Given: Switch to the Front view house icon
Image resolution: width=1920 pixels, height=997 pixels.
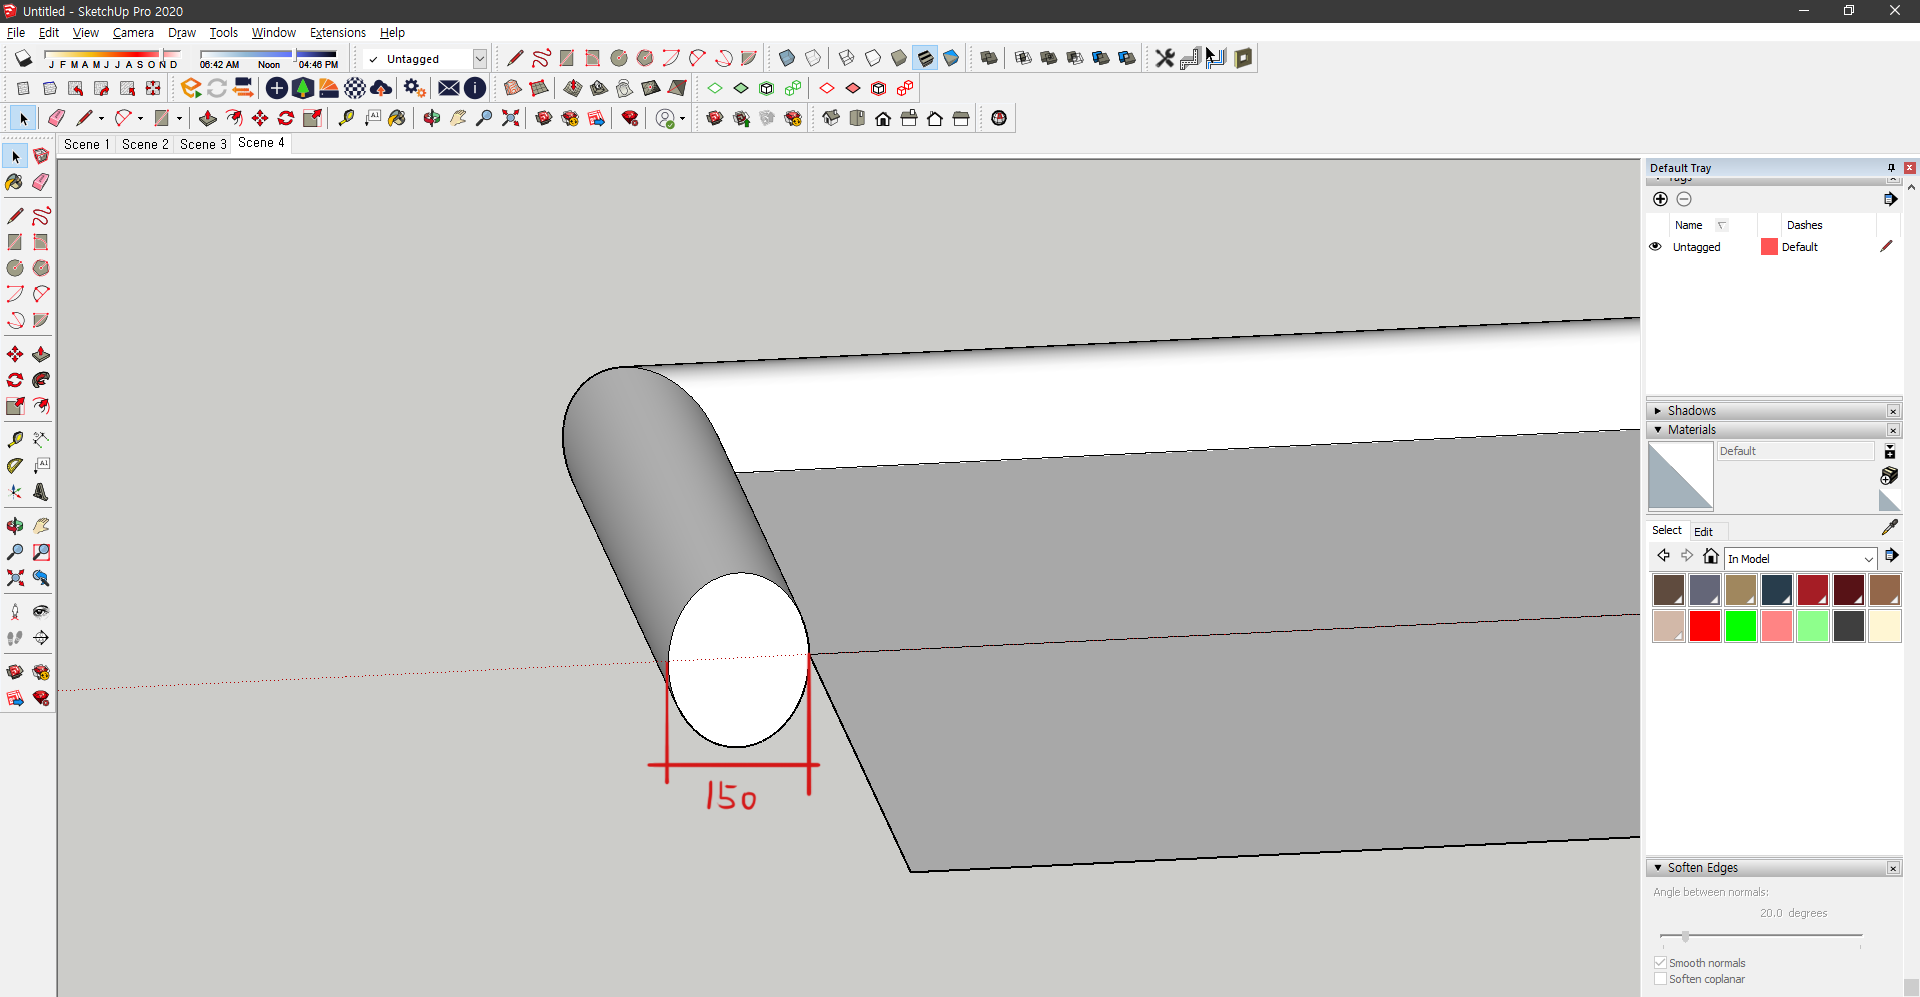Looking at the screenshot, I should (883, 118).
